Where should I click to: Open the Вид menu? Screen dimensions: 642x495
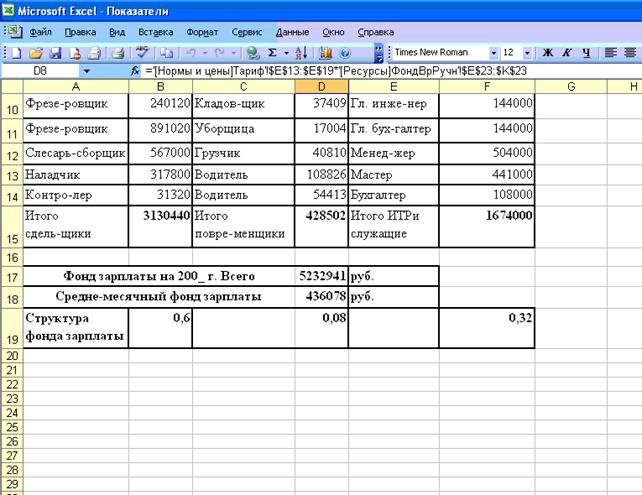click(117, 32)
